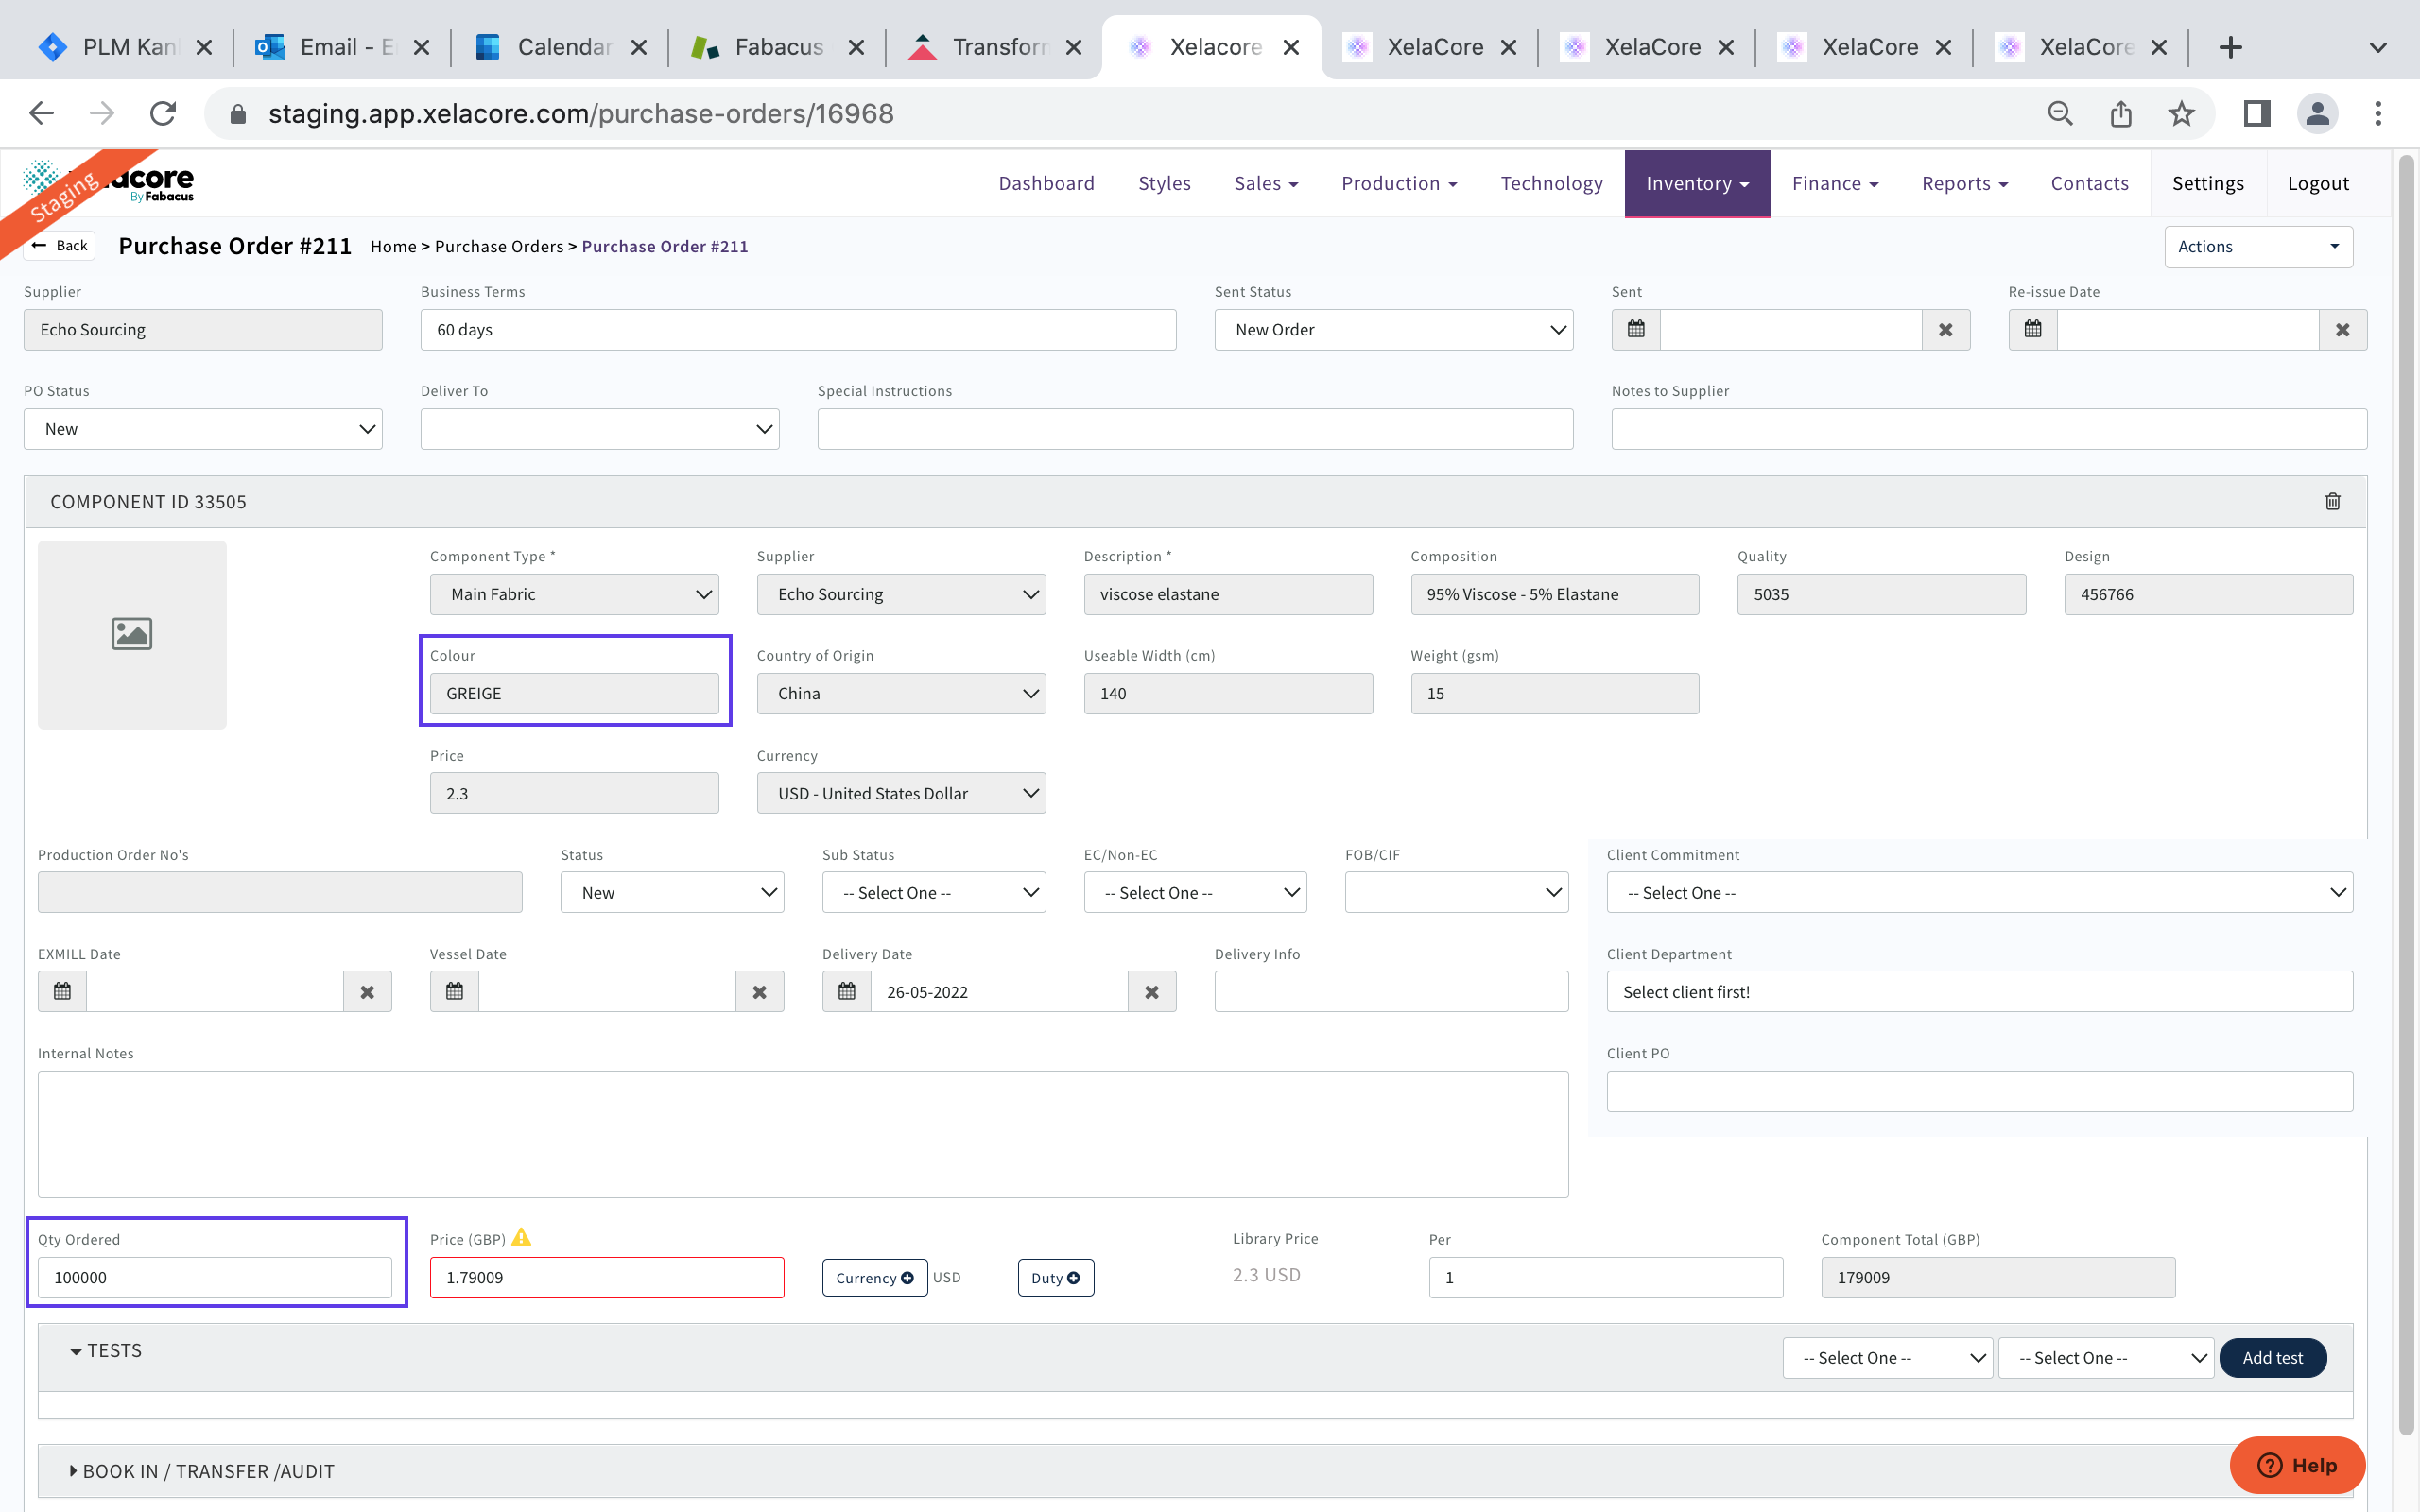Screen dimensions: 2420x1512
Task: Click the Duty plus button
Action: (x=1055, y=1278)
